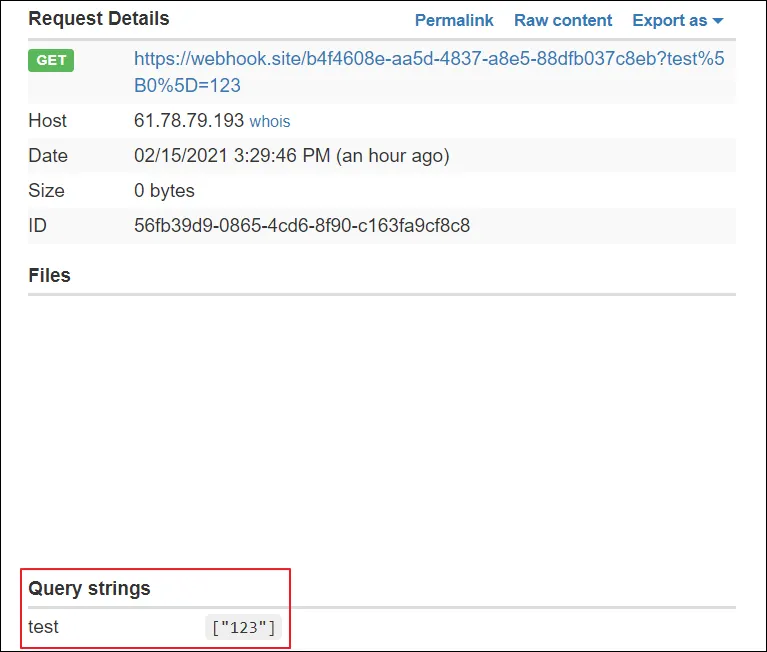Select the date 02/15/2021 3:29:46 PM text
Viewport: 767px width, 652px height.
(x=232, y=156)
